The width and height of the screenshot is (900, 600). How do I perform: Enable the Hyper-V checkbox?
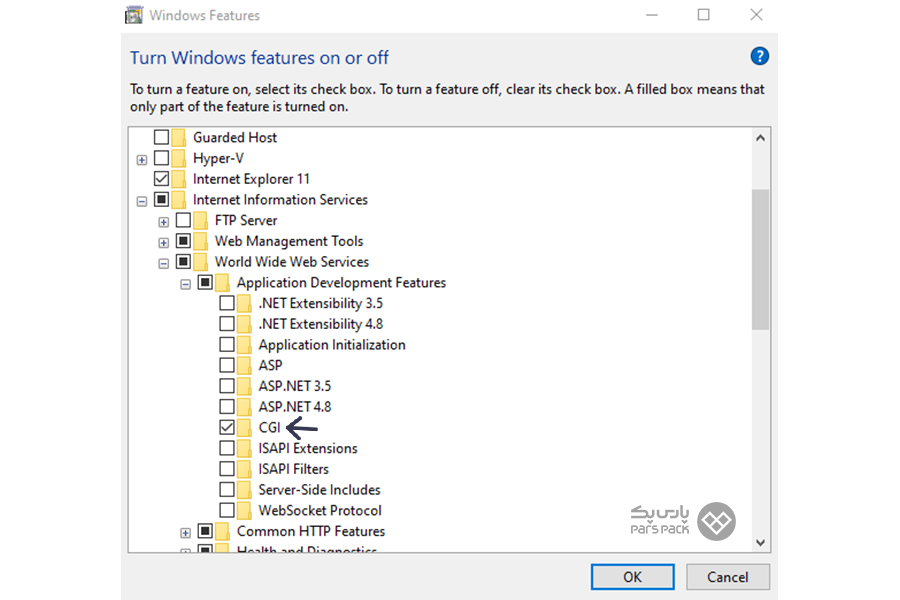pyautogui.click(x=161, y=158)
